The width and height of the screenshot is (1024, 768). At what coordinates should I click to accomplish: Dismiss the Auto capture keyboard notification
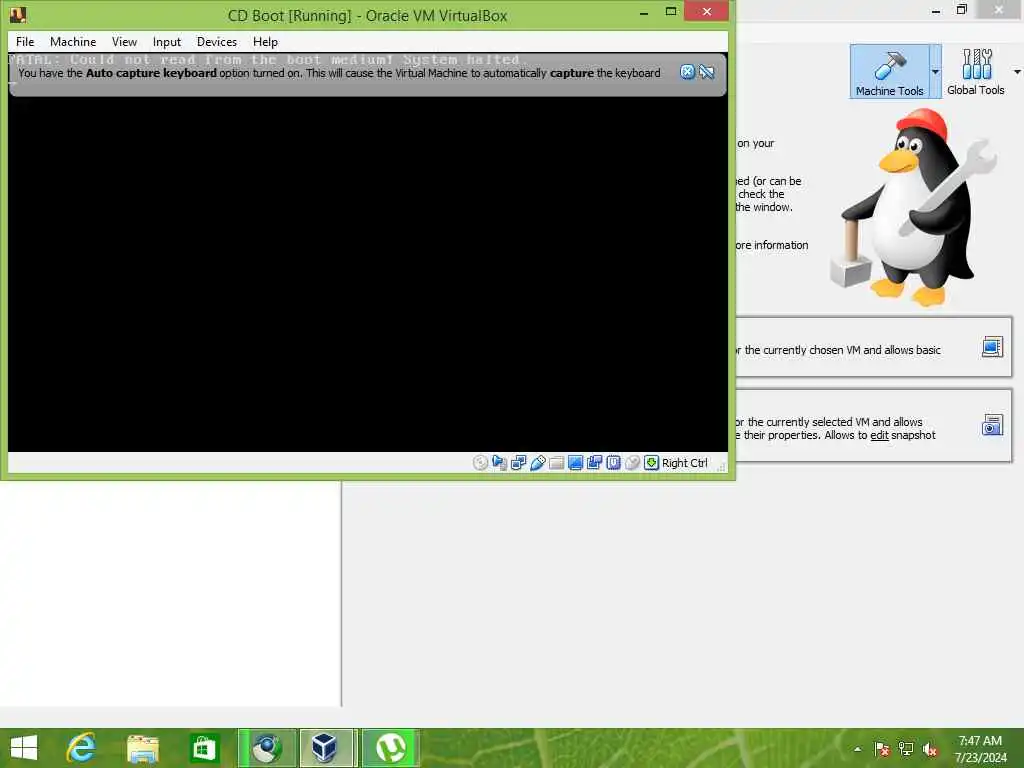point(687,72)
